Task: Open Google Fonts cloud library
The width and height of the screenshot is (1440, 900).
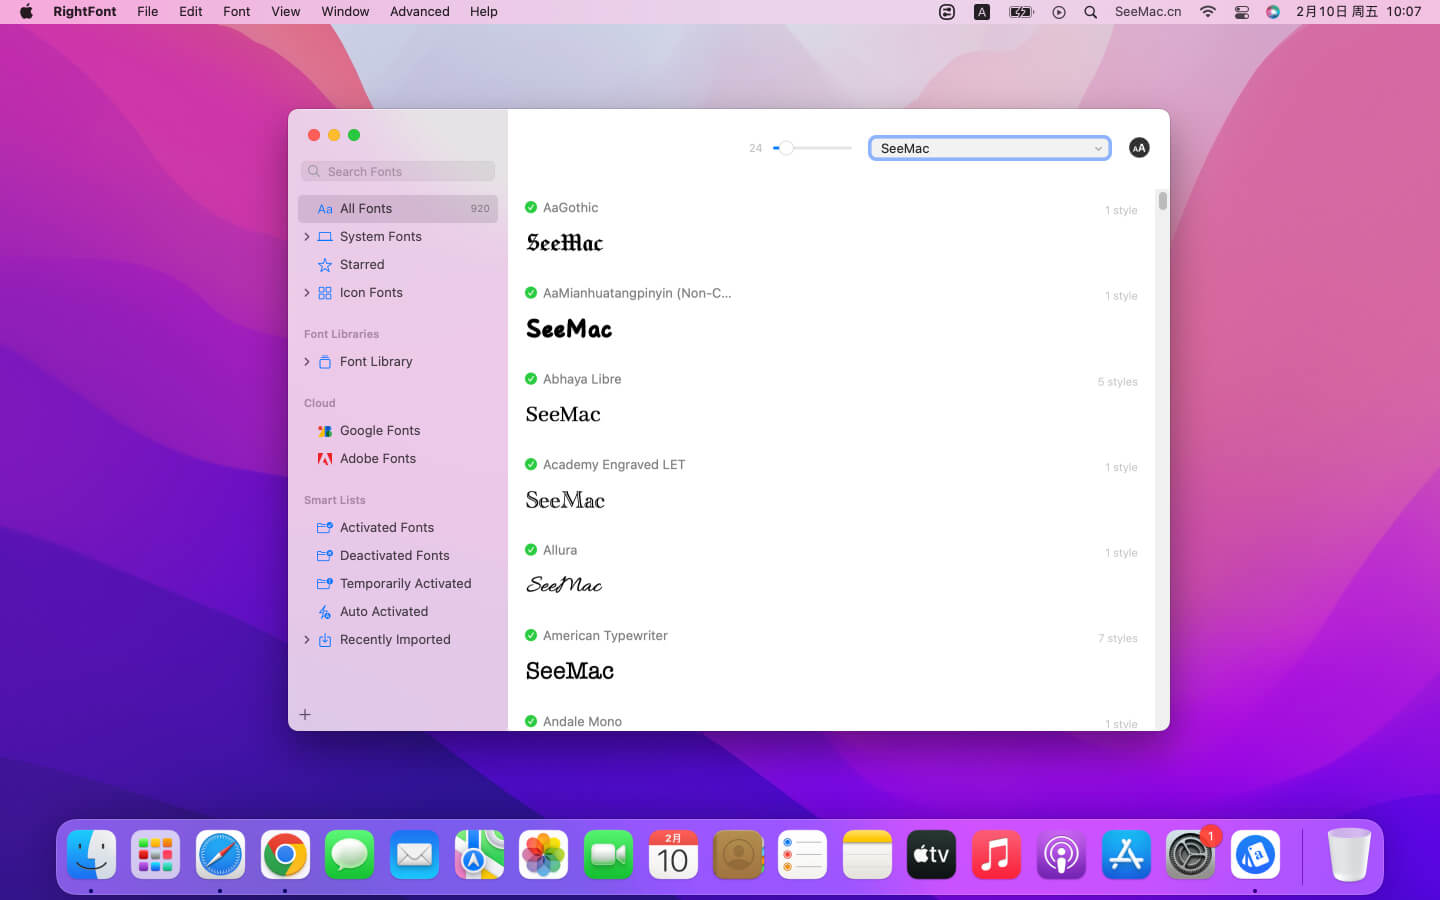Action: 379,431
